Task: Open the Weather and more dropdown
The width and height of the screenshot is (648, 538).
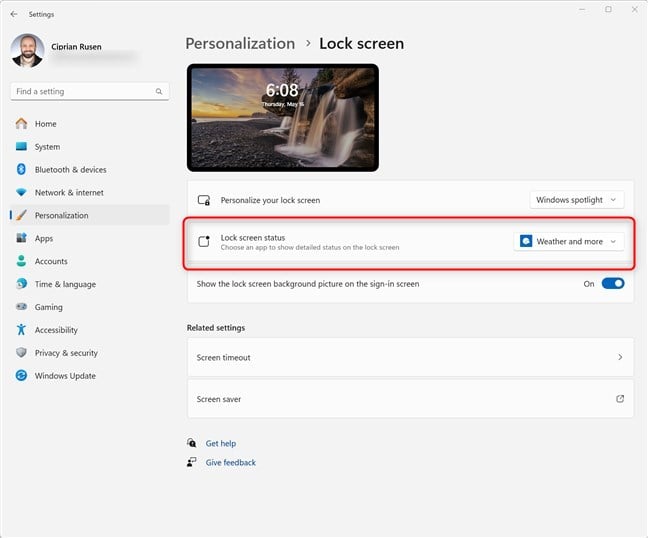Action: 569,241
